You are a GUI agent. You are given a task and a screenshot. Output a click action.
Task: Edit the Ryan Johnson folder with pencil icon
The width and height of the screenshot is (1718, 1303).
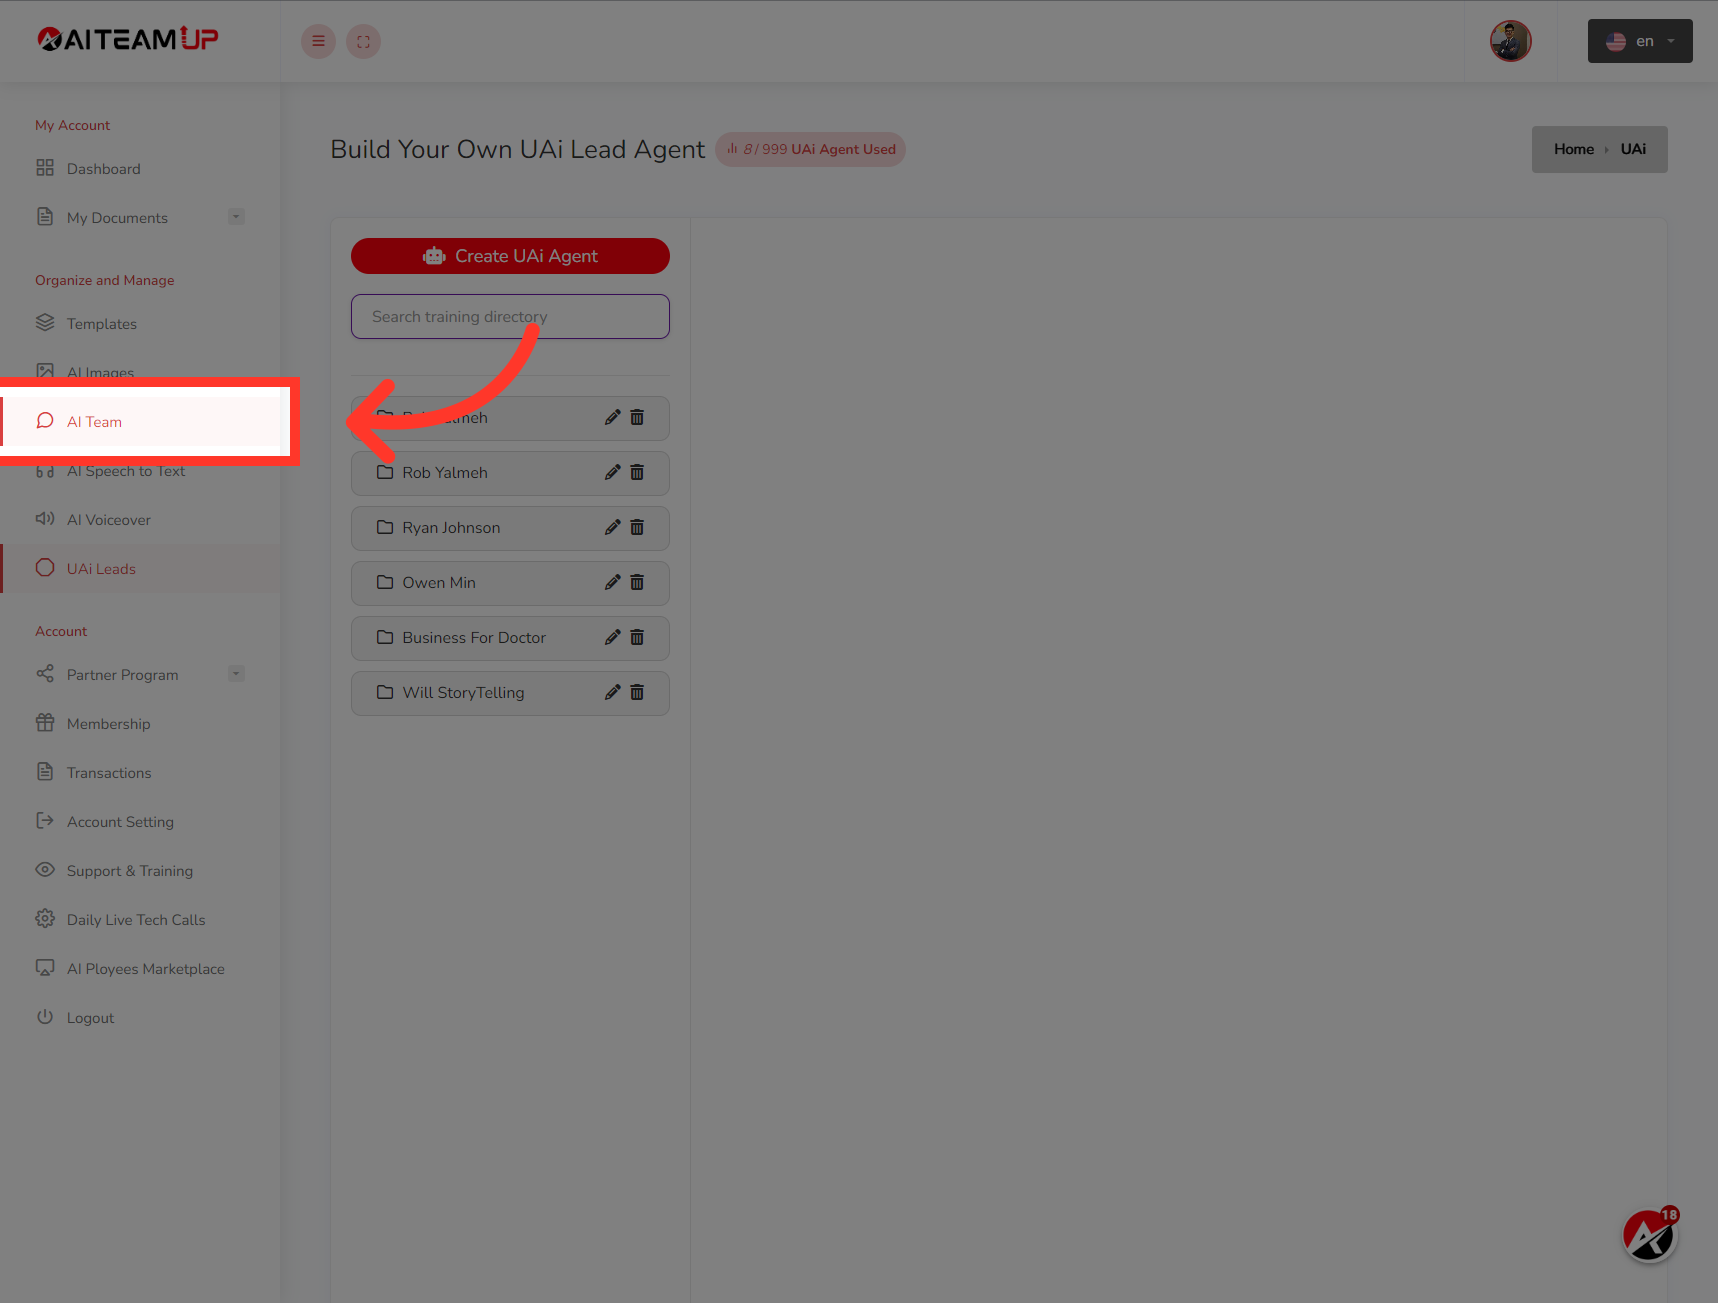pyautogui.click(x=613, y=527)
